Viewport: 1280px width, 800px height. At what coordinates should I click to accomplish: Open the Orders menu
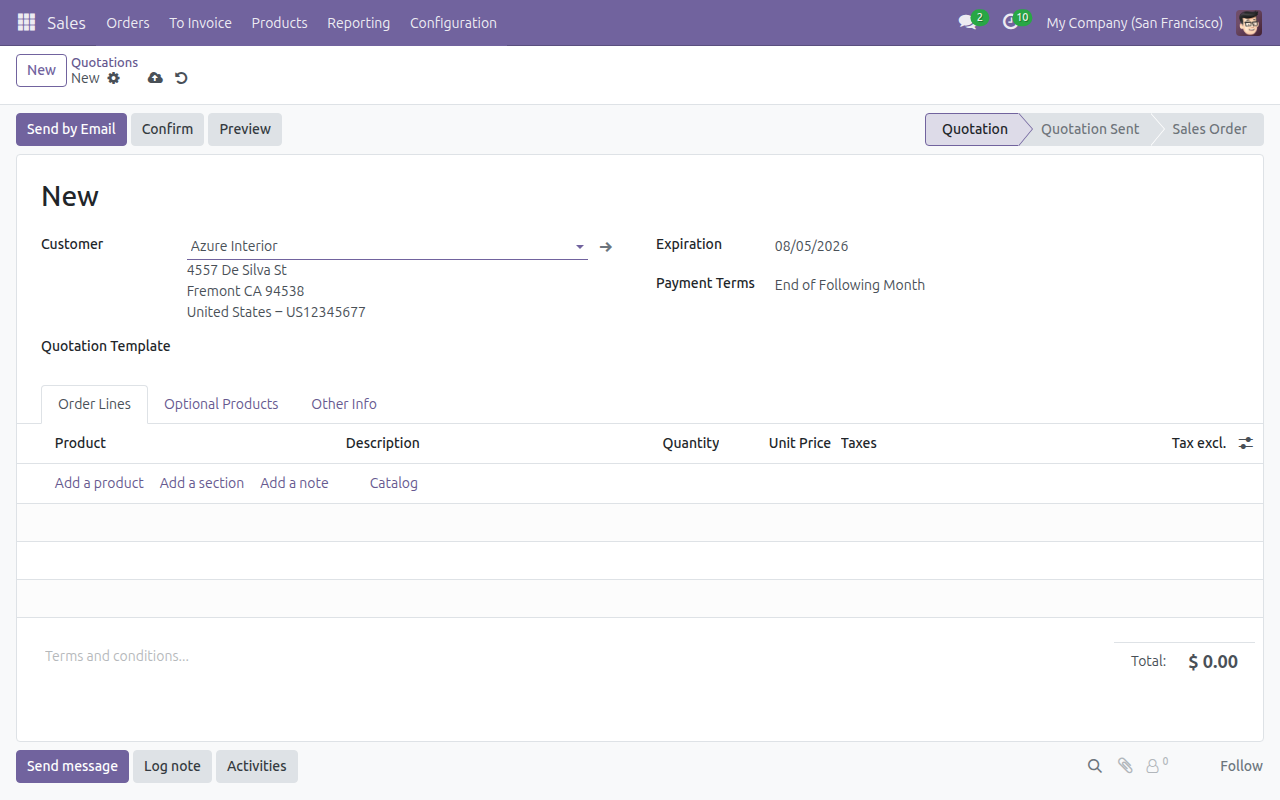pos(128,22)
